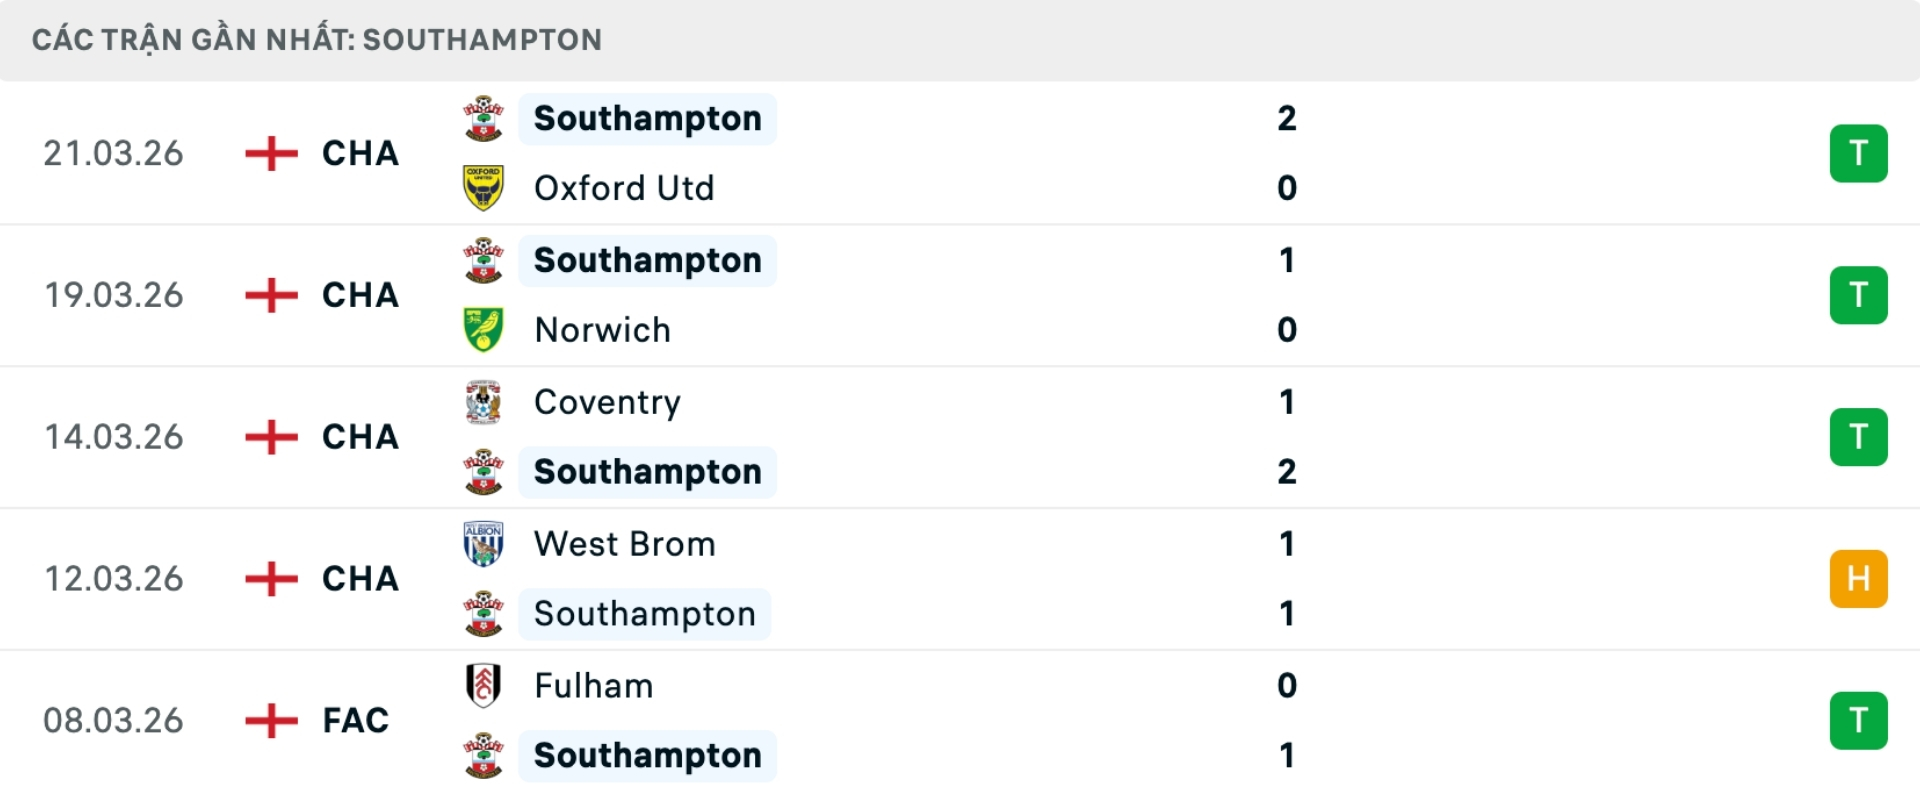Image resolution: width=1920 pixels, height=792 pixels.
Task: Click England flag beside 21.03.26 match
Action: tap(271, 154)
